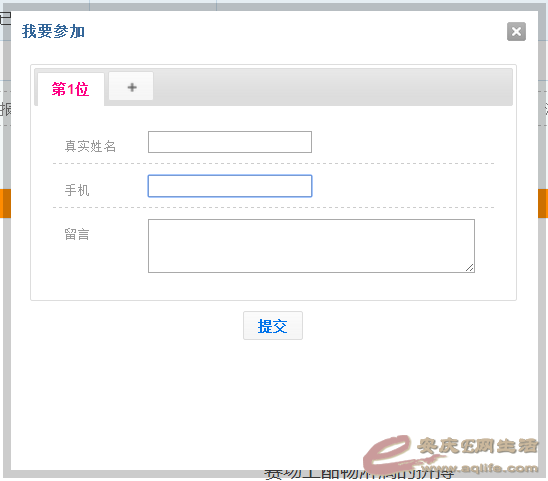
Task: Click the 真实姓名 field label
Action: (90, 146)
